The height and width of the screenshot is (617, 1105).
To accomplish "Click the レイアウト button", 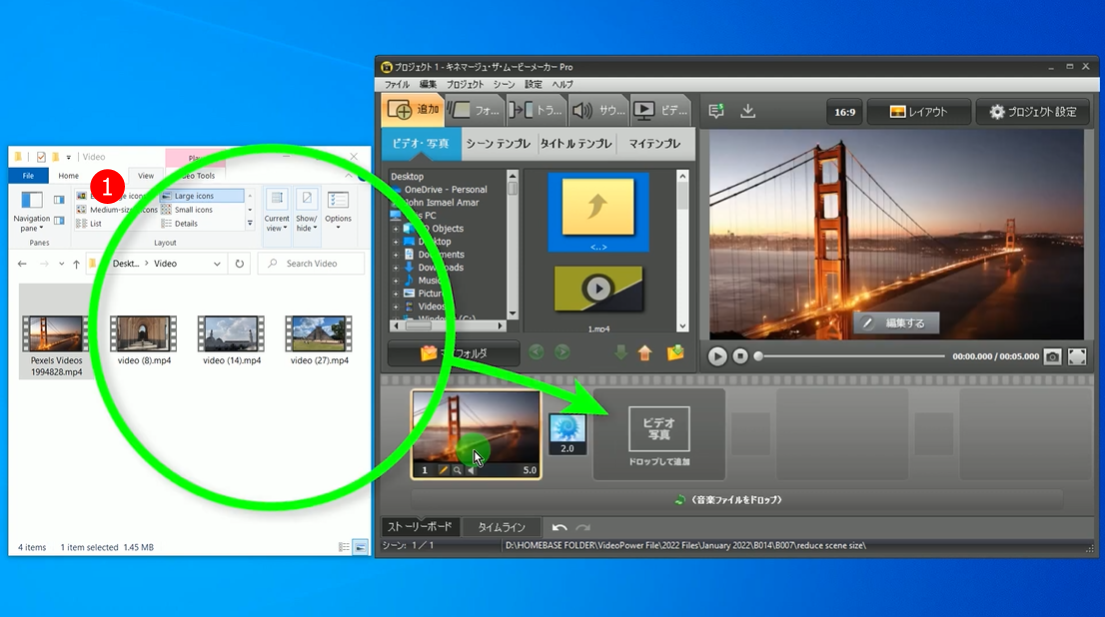I will (x=918, y=112).
